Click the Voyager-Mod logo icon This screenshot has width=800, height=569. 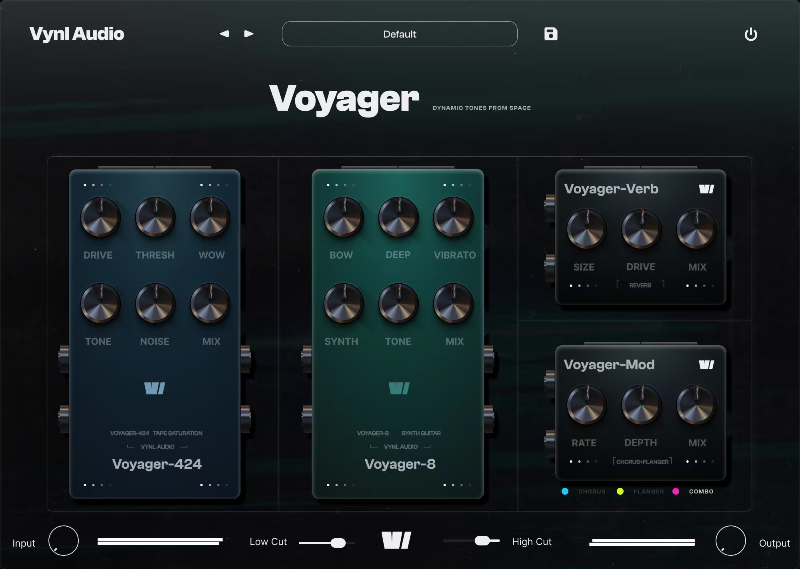[707, 364]
